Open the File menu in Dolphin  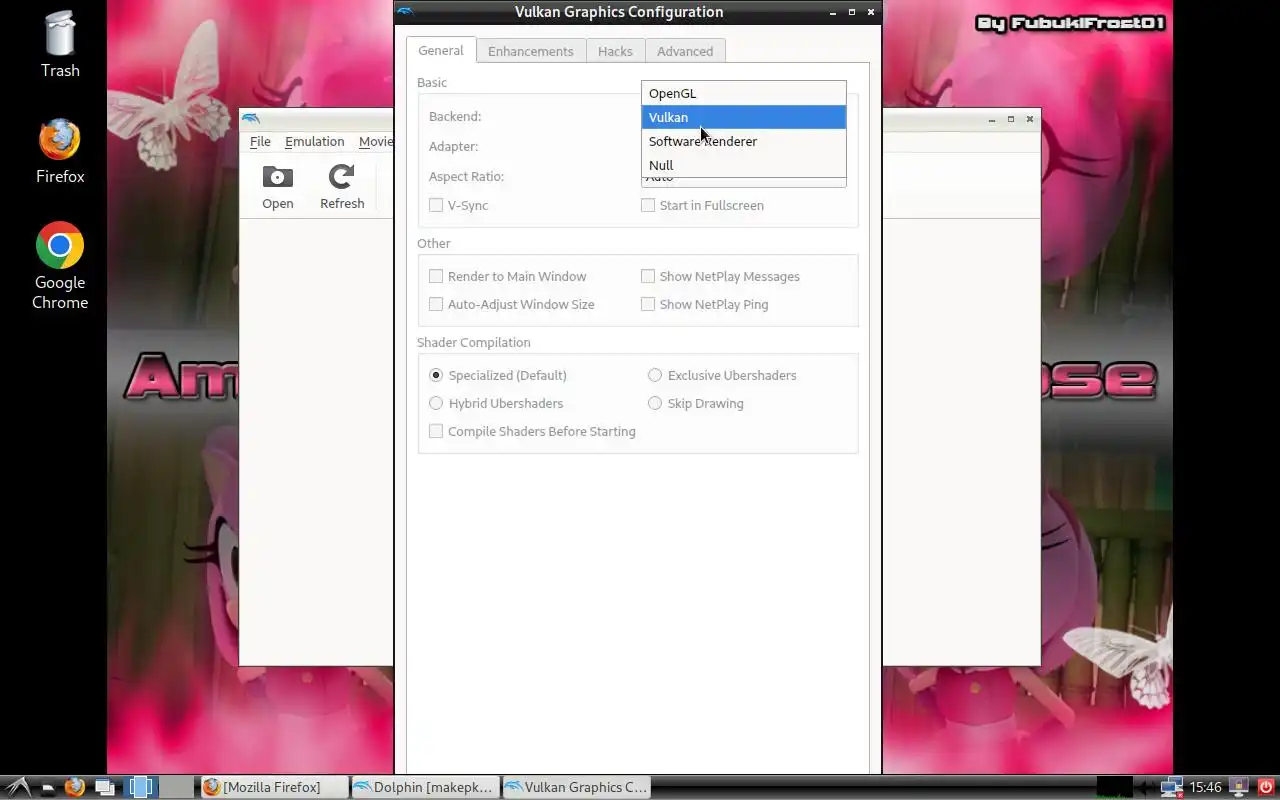tap(260, 141)
